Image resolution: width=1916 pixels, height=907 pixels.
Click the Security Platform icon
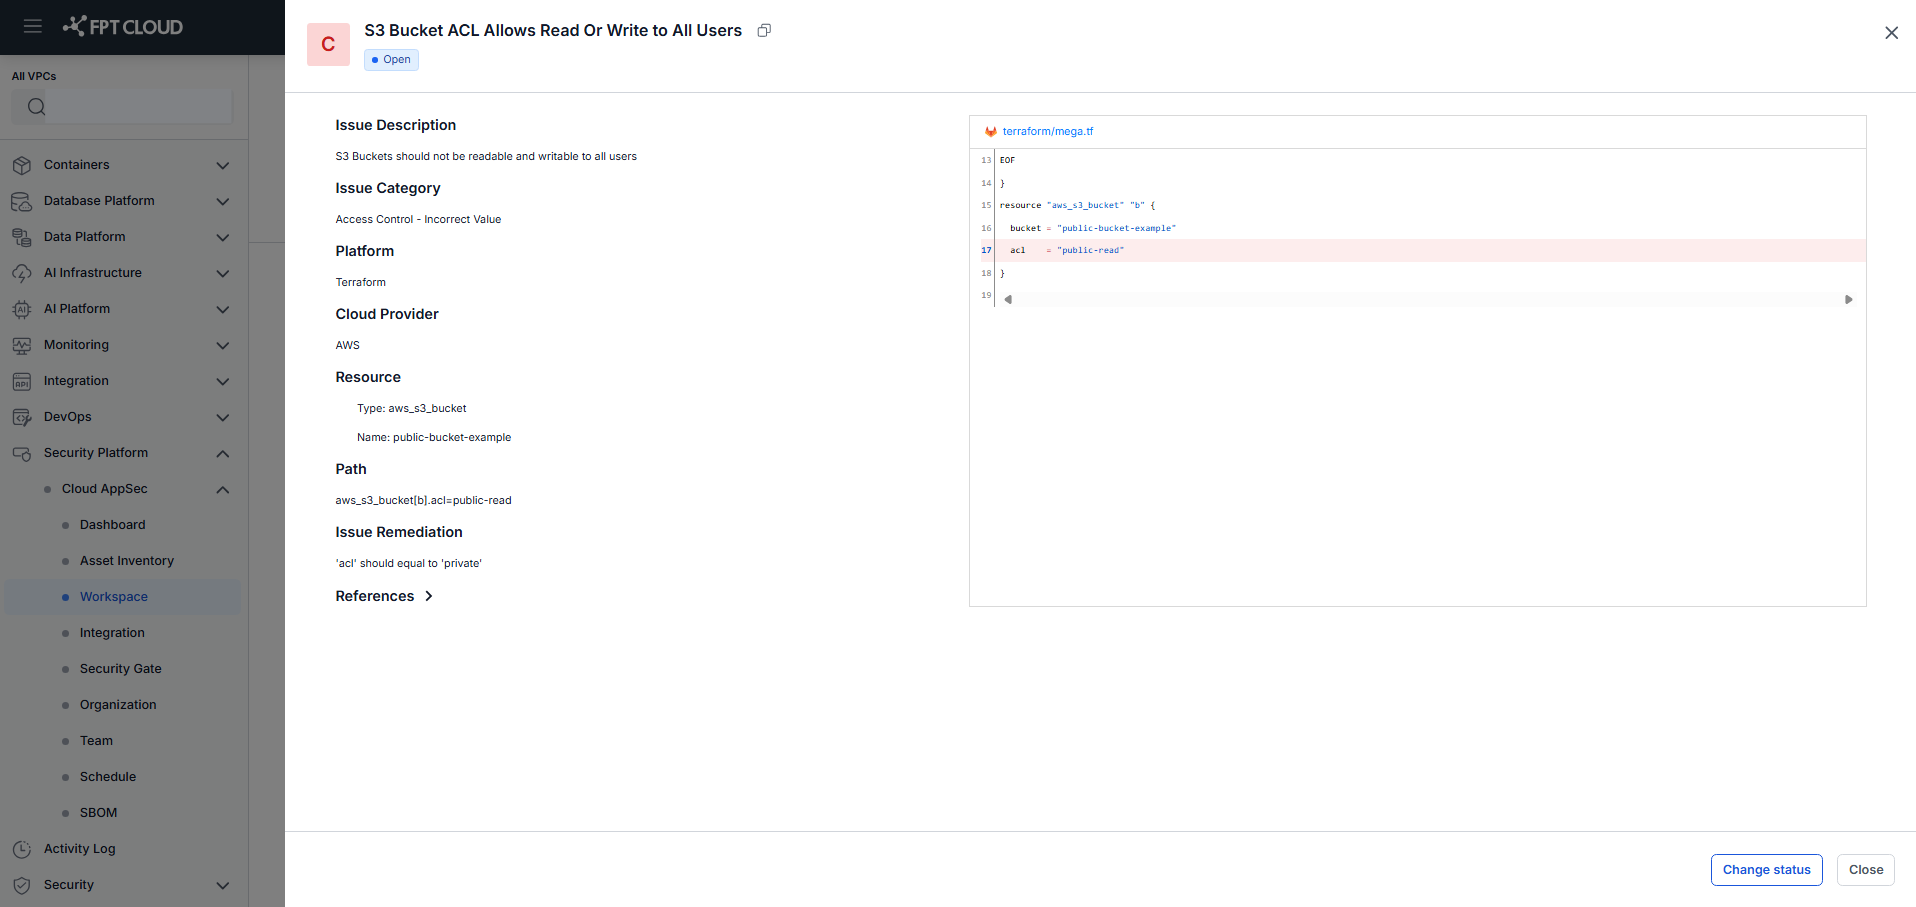click(x=22, y=453)
